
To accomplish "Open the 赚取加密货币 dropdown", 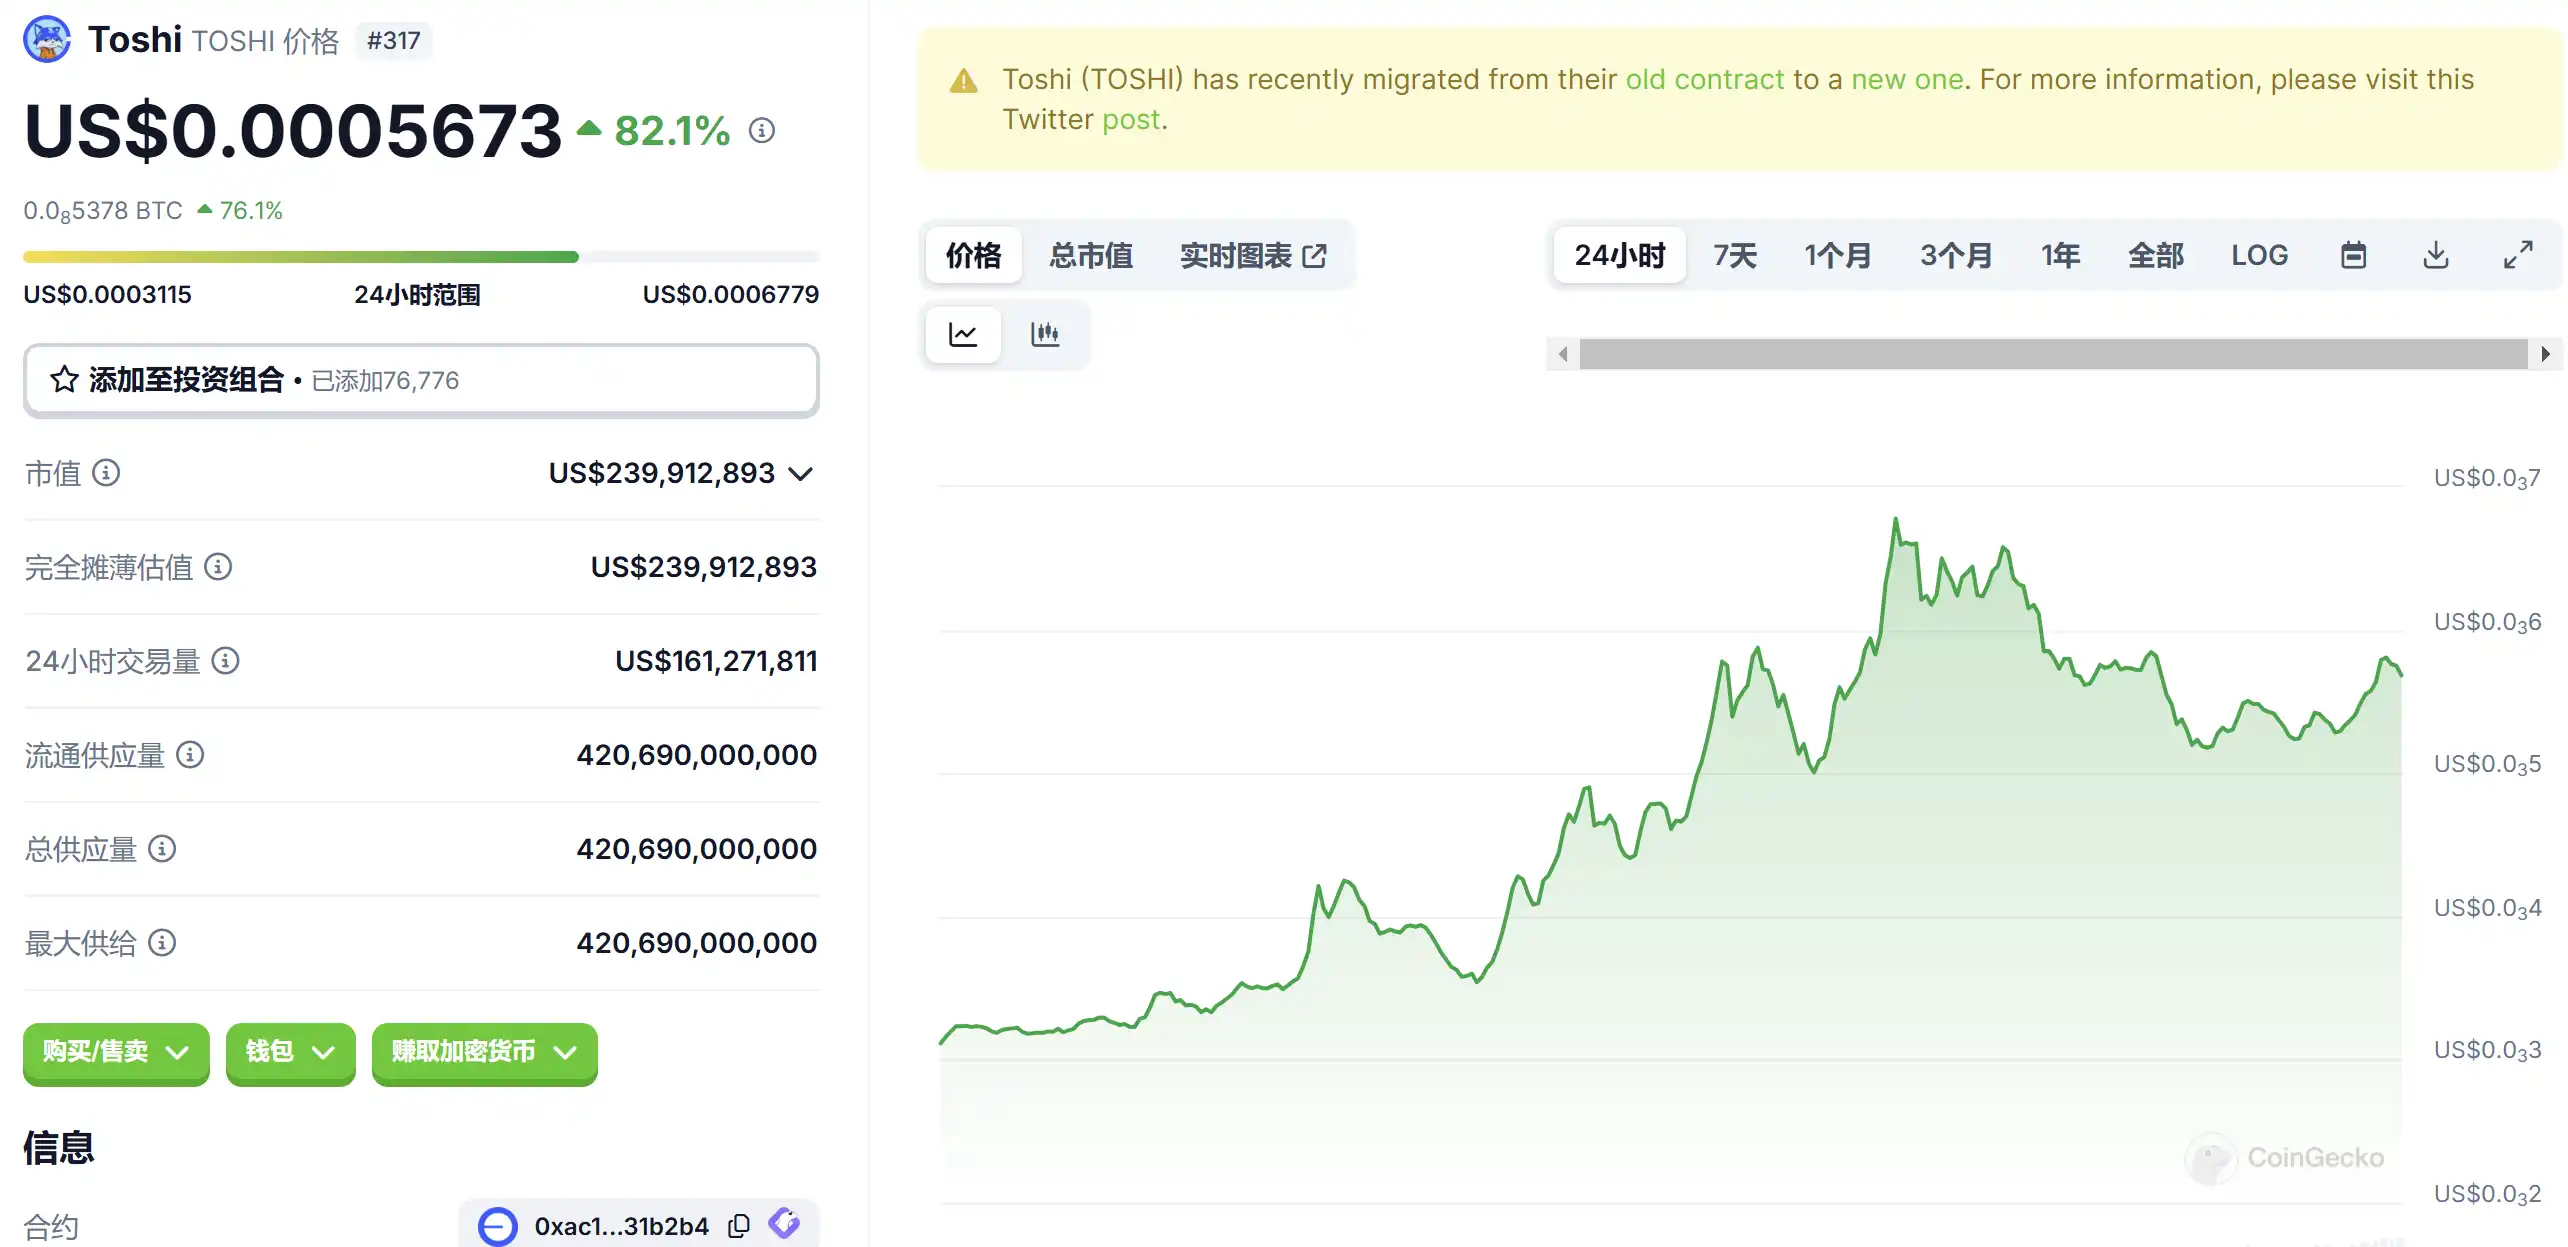I will (484, 1052).
